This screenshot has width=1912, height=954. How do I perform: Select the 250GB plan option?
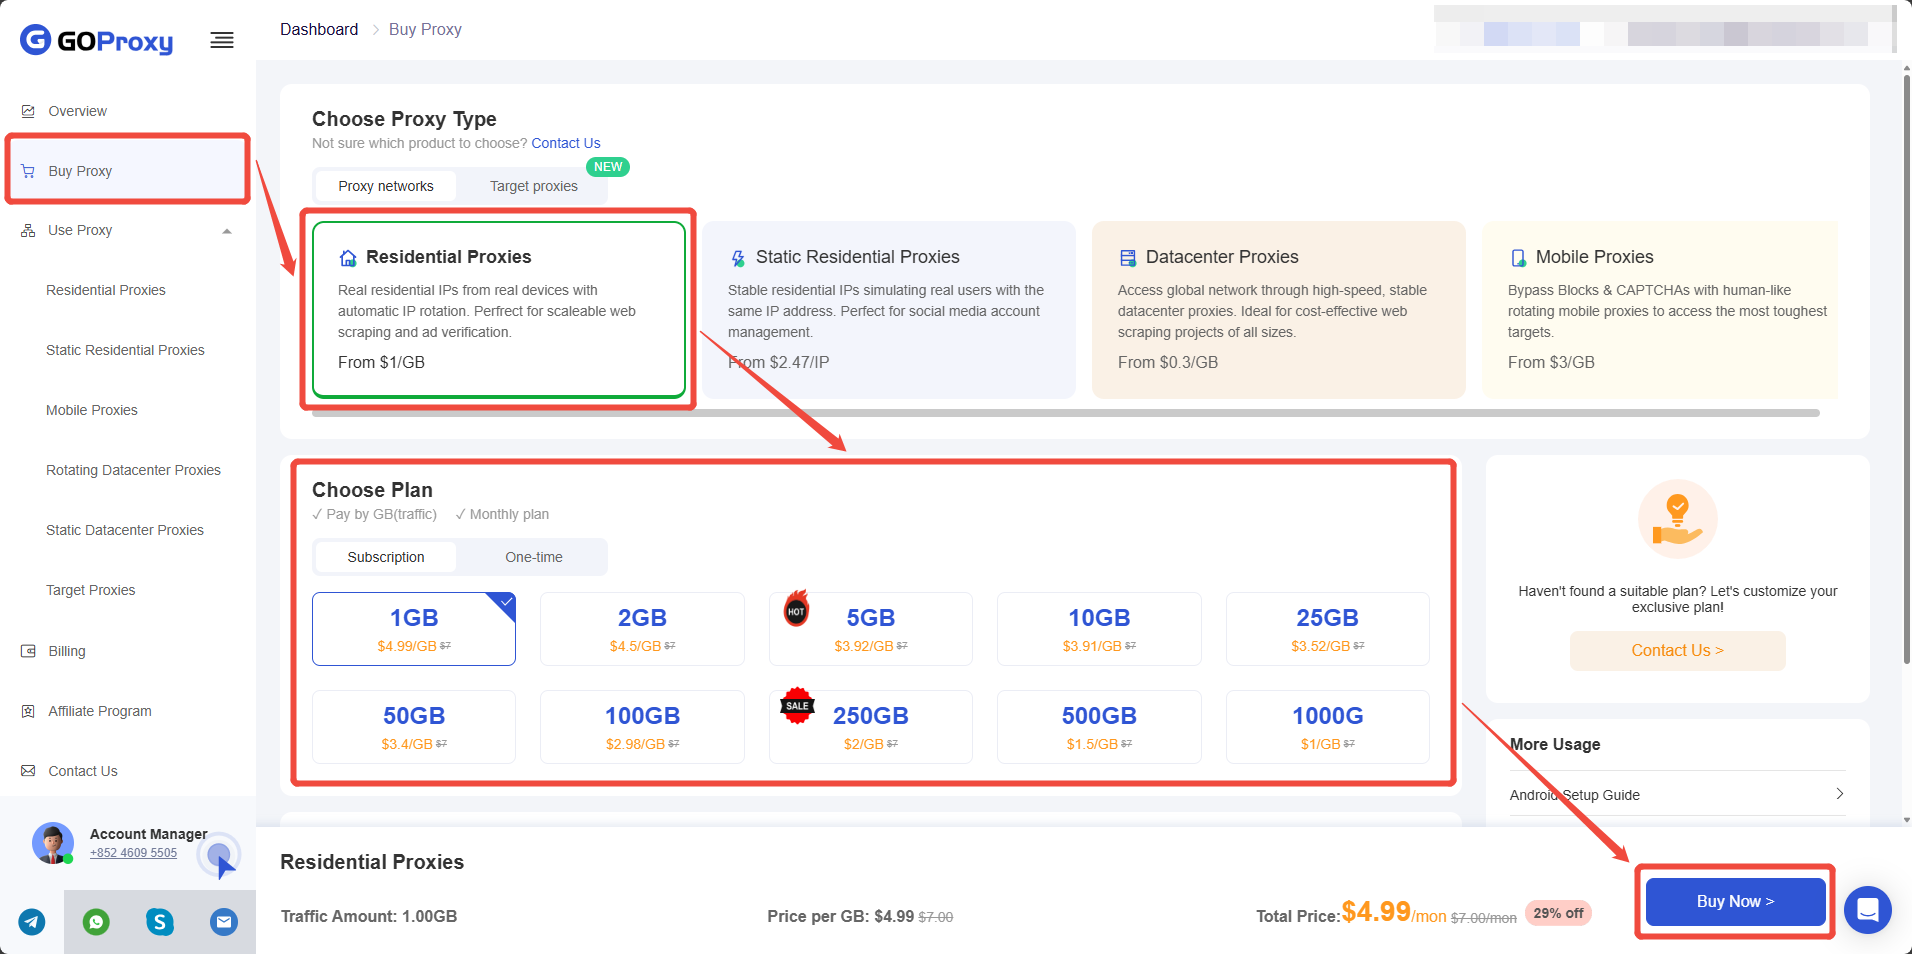[870, 727]
